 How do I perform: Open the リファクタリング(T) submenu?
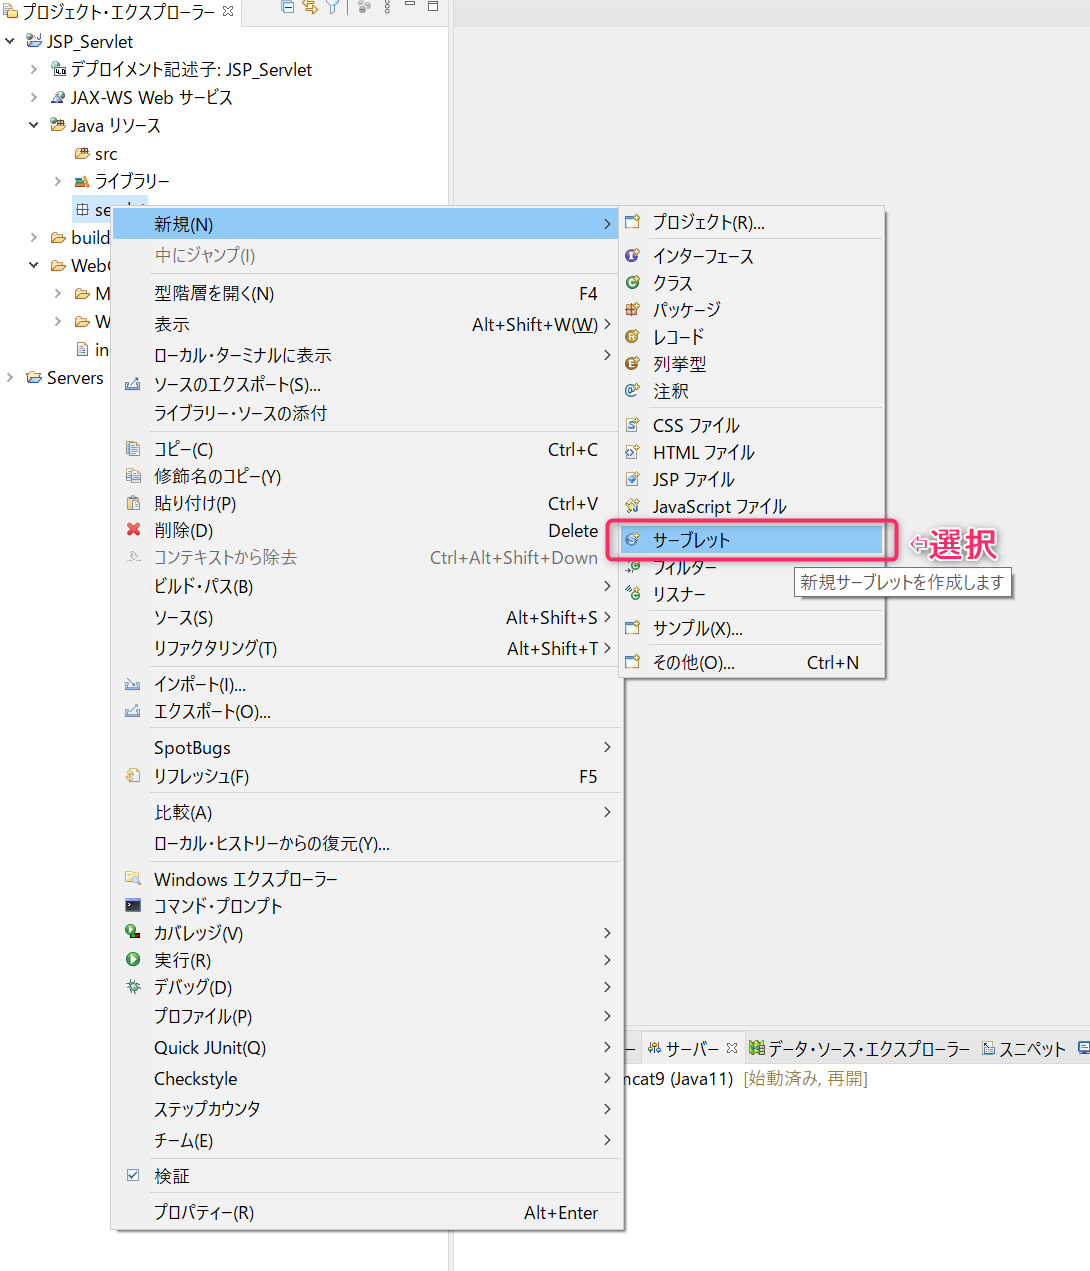[367, 648]
